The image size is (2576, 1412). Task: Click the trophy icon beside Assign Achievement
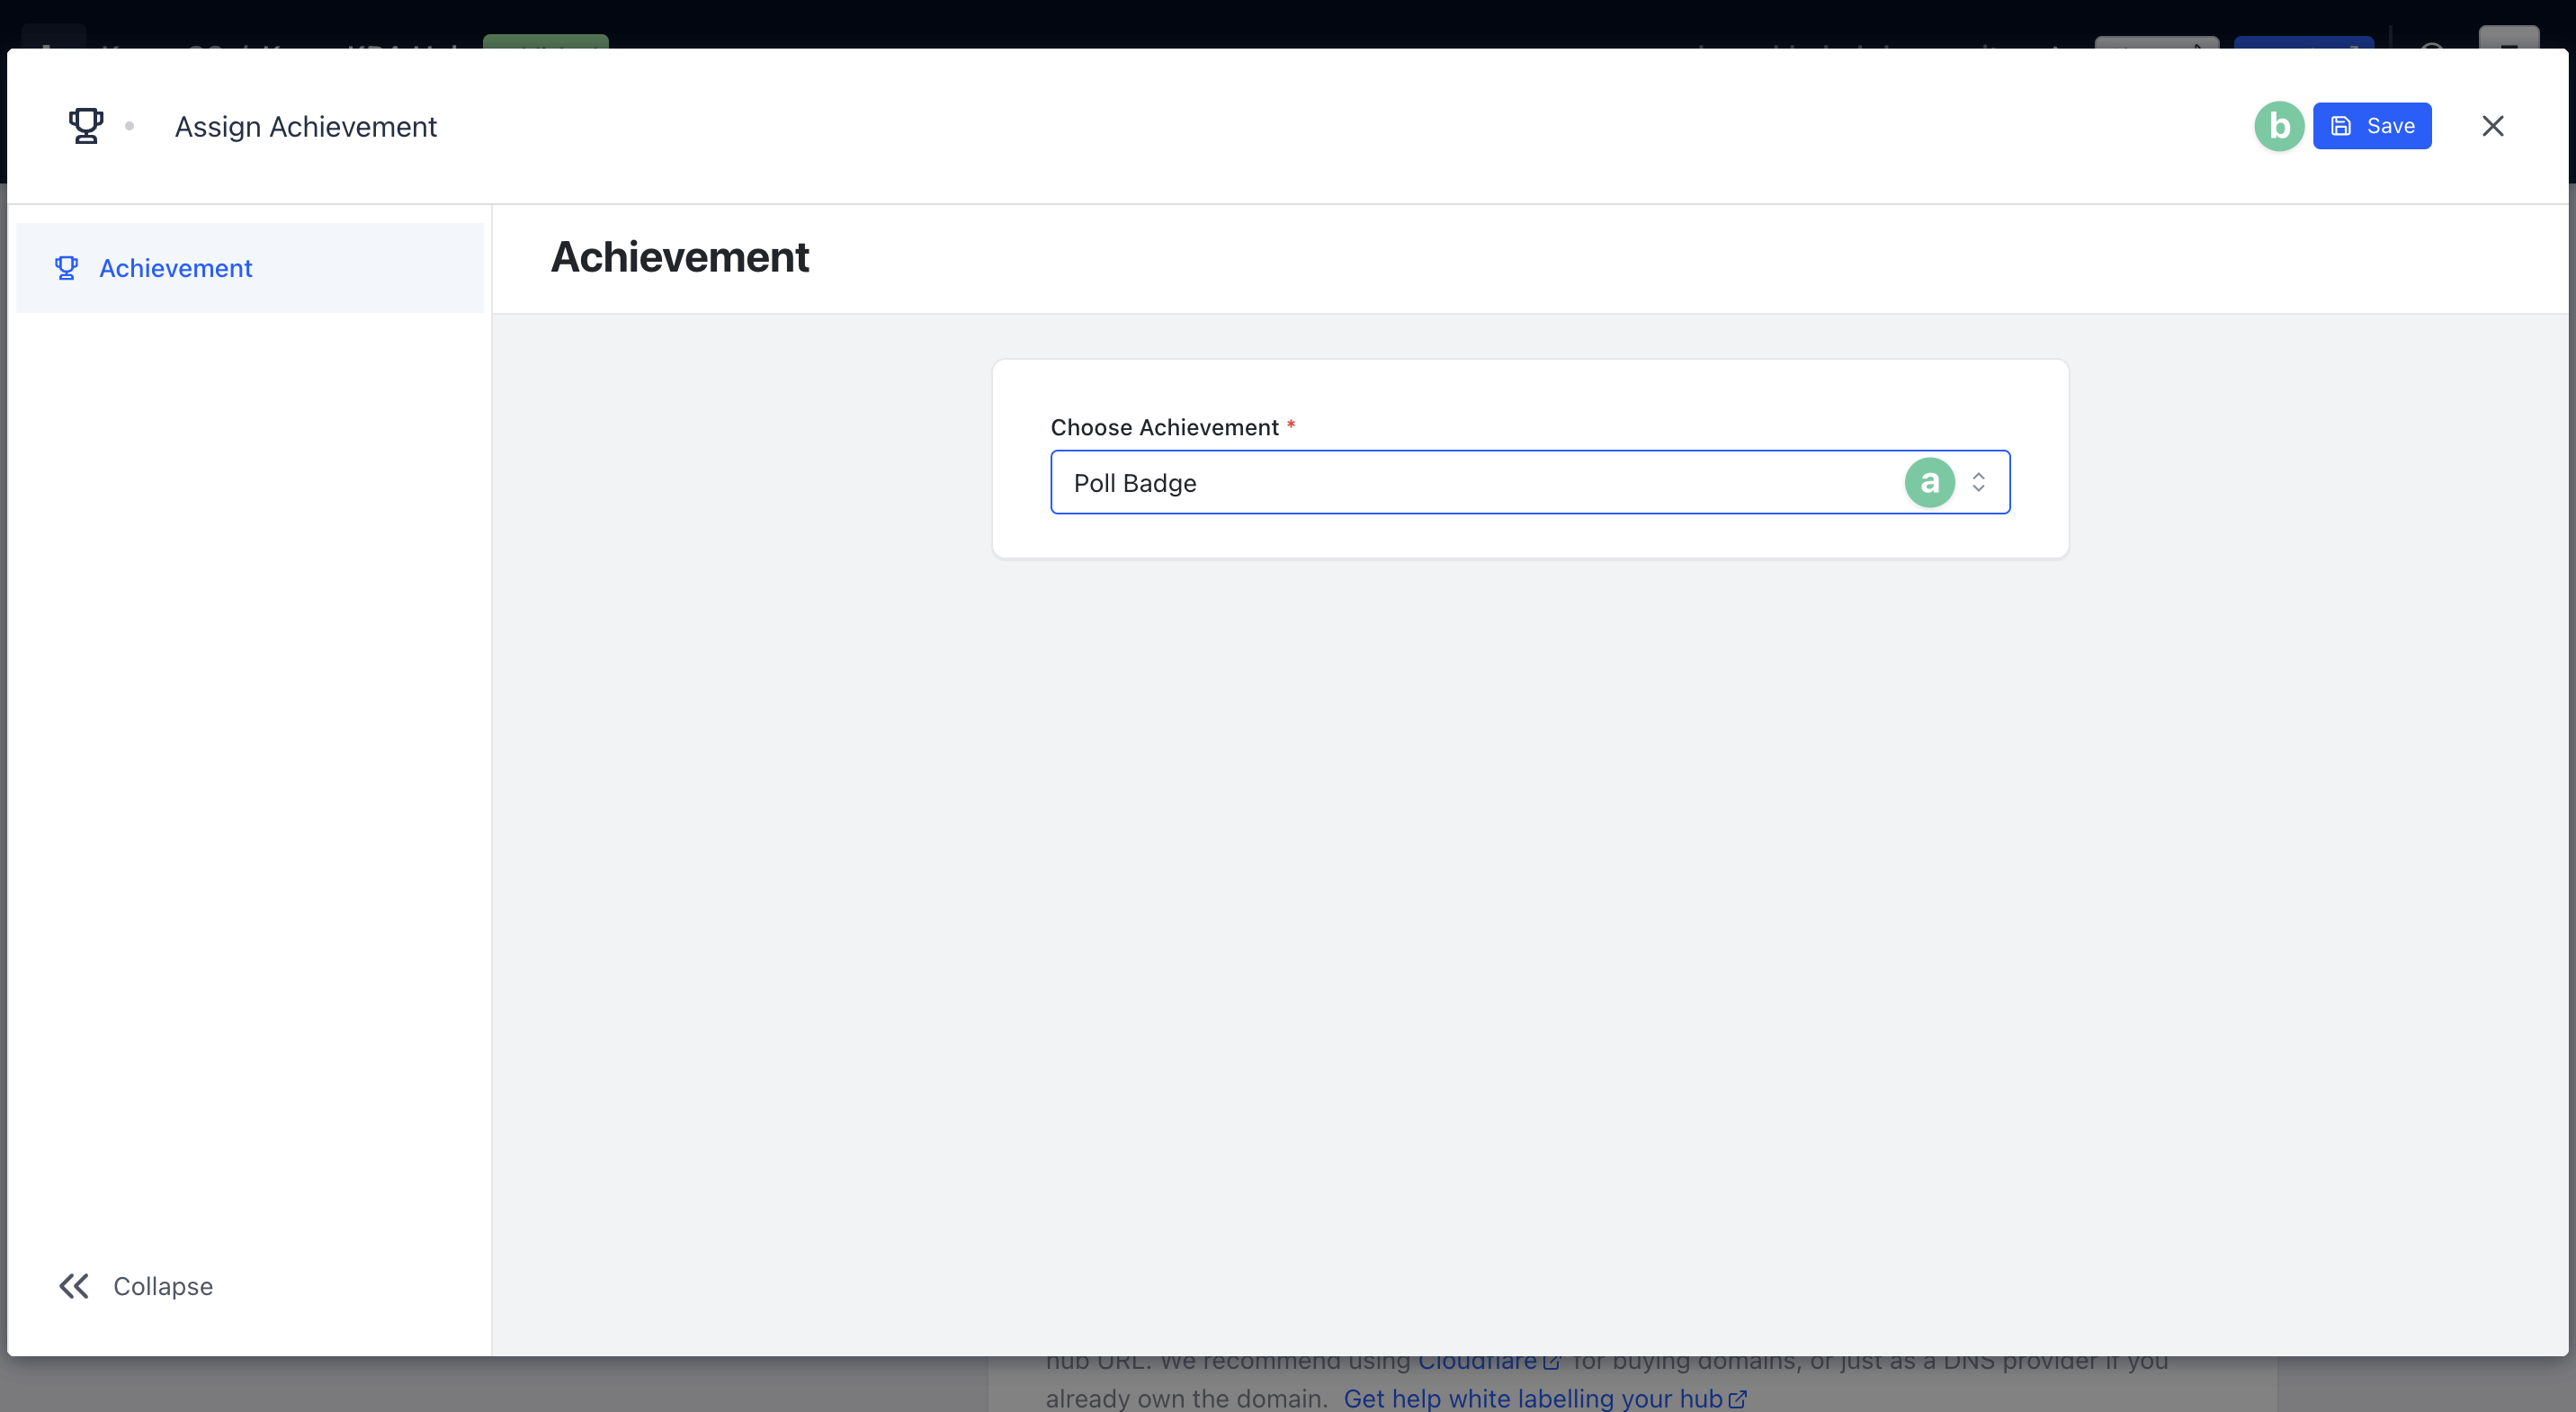tap(85, 126)
